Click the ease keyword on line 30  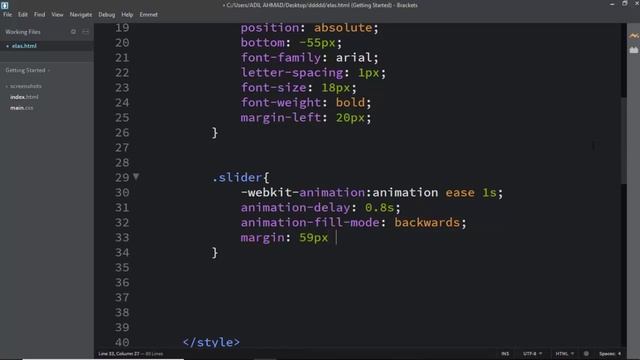click(460, 193)
